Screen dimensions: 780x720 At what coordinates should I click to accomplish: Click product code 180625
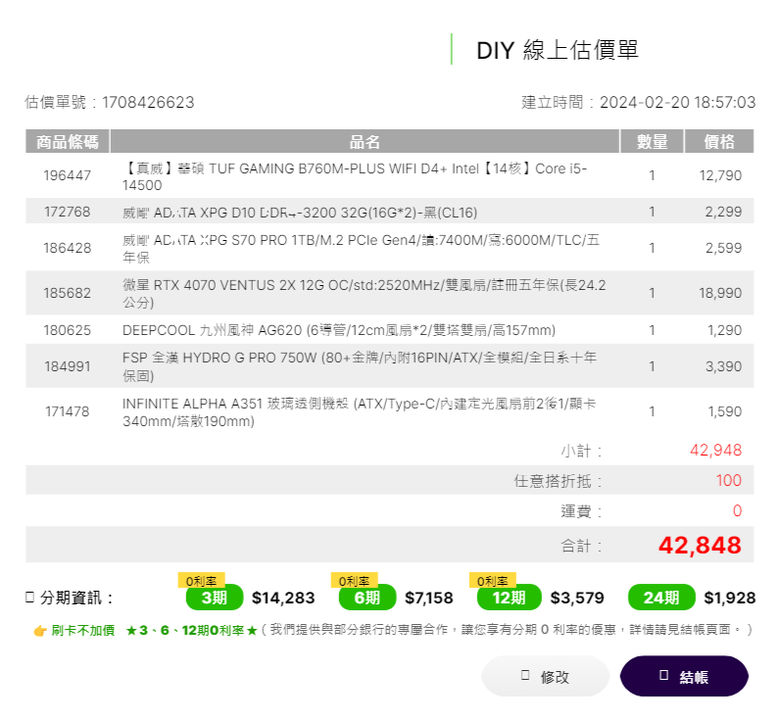tap(67, 330)
